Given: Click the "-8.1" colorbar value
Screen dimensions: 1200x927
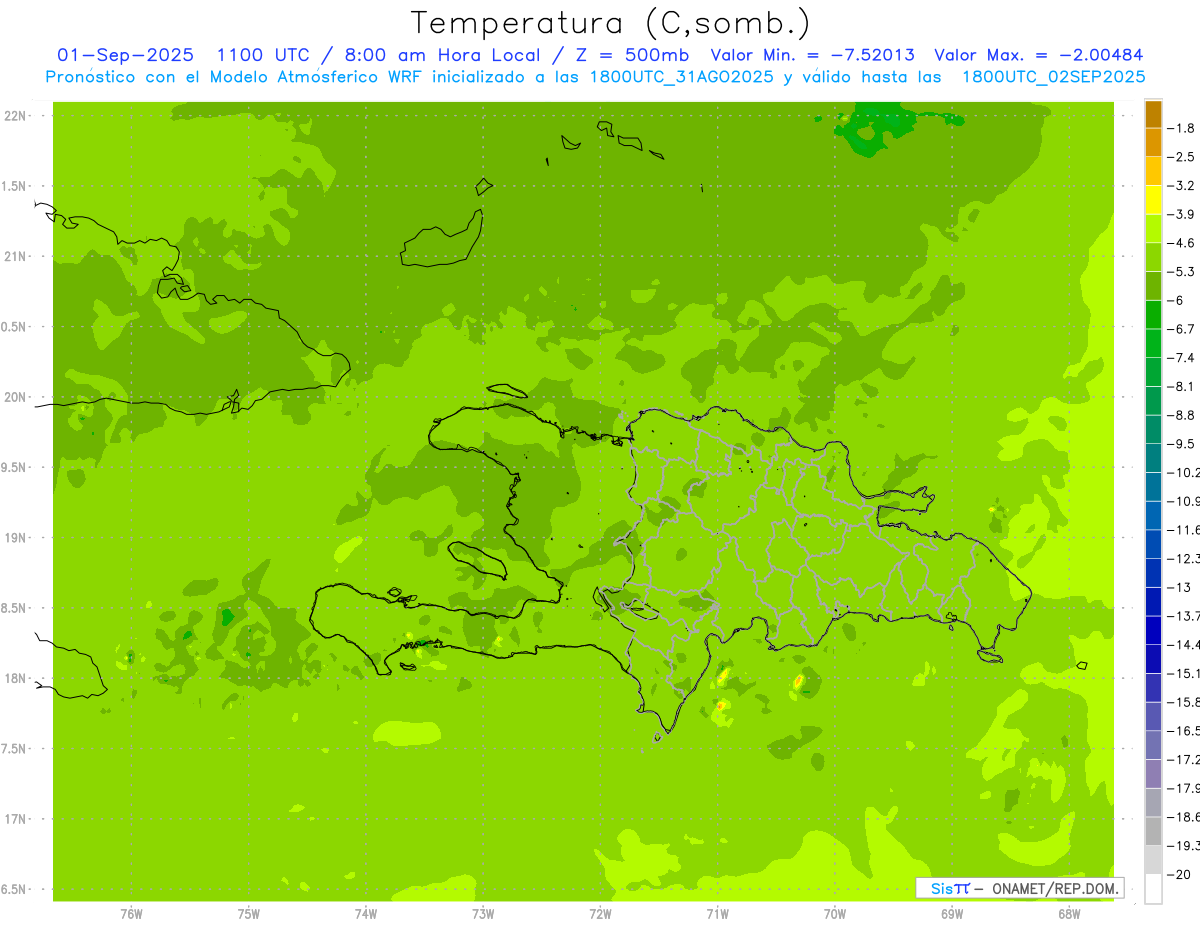Looking at the screenshot, I should pyautogui.click(x=1181, y=386).
